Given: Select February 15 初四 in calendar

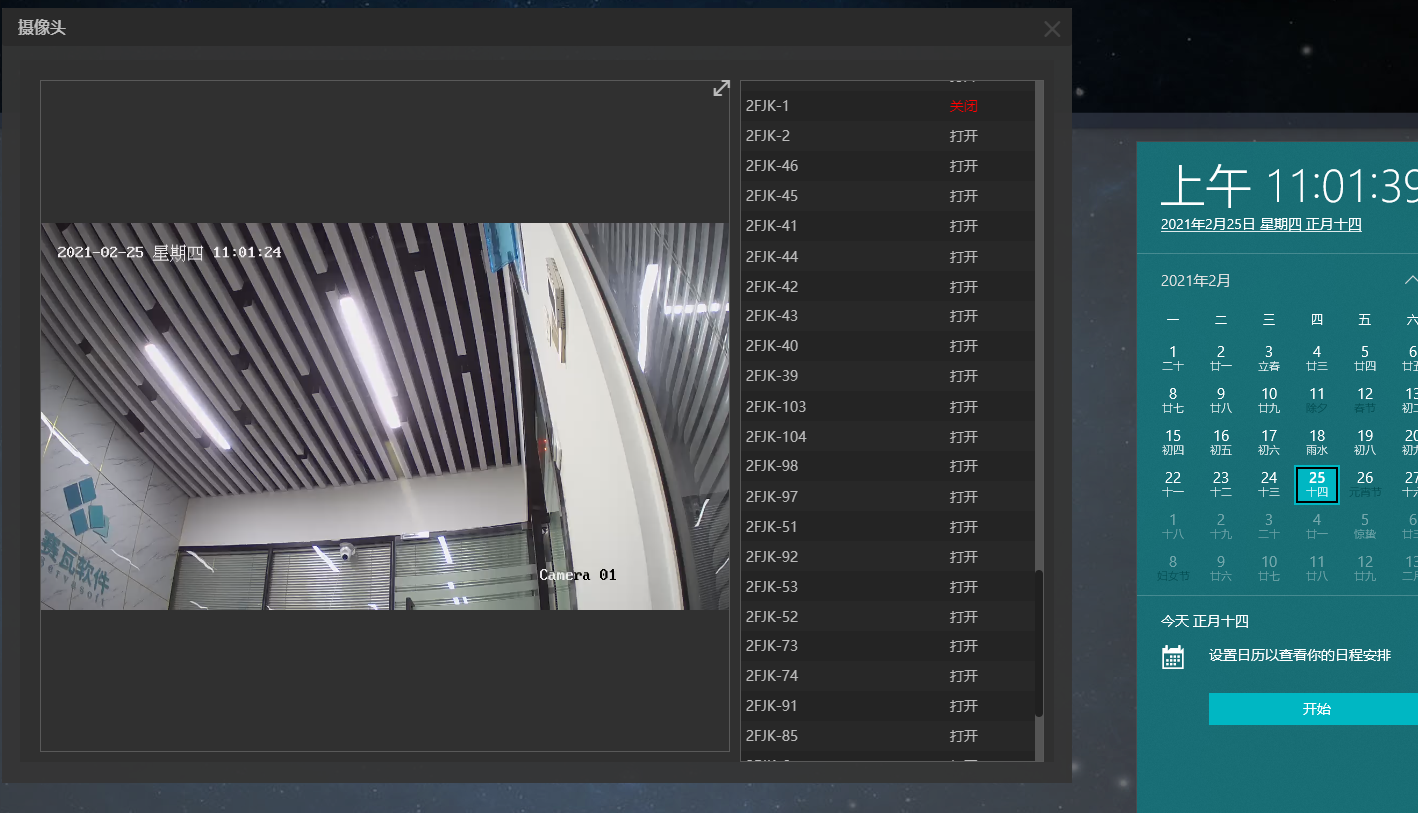Looking at the screenshot, I should [x=1173, y=442].
